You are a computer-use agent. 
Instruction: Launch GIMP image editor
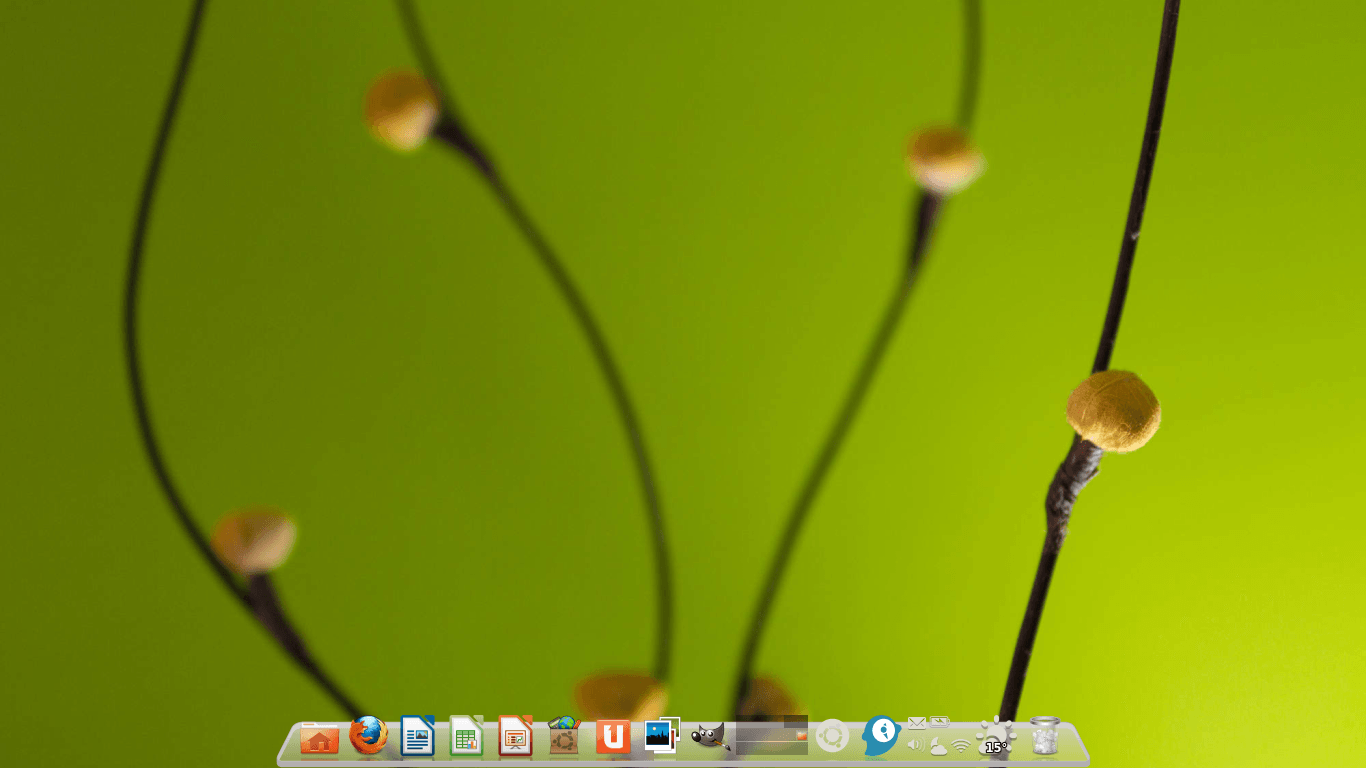click(710, 737)
